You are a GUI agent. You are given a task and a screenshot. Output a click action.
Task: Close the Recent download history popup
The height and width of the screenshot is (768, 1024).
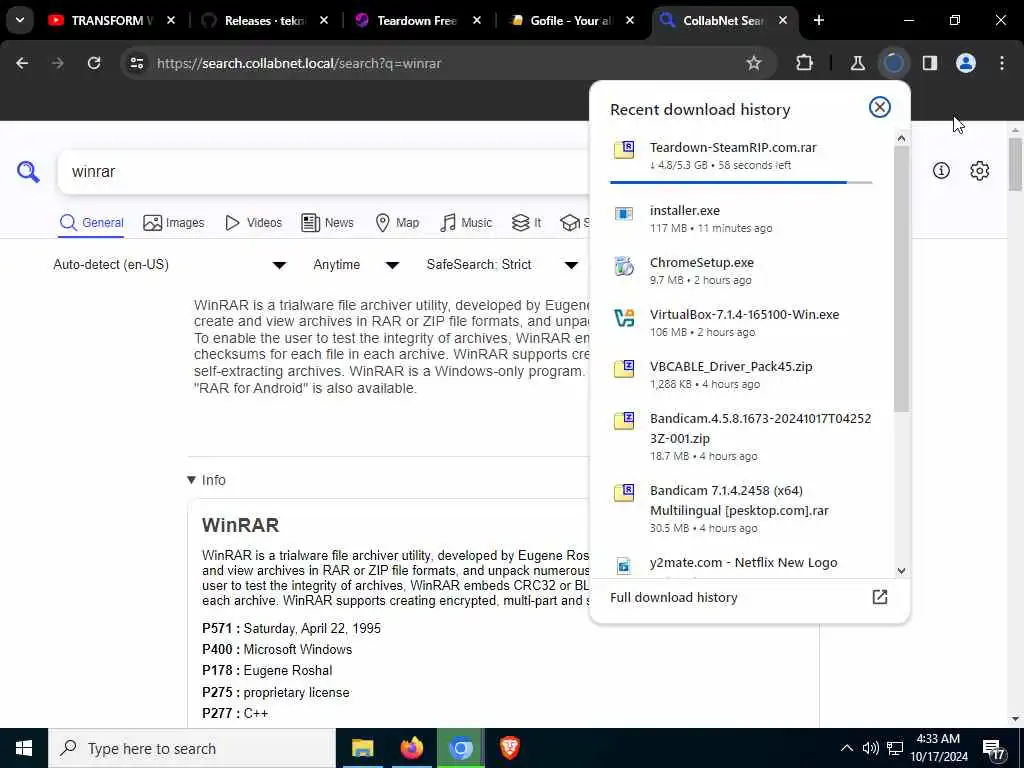click(x=880, y=107)
